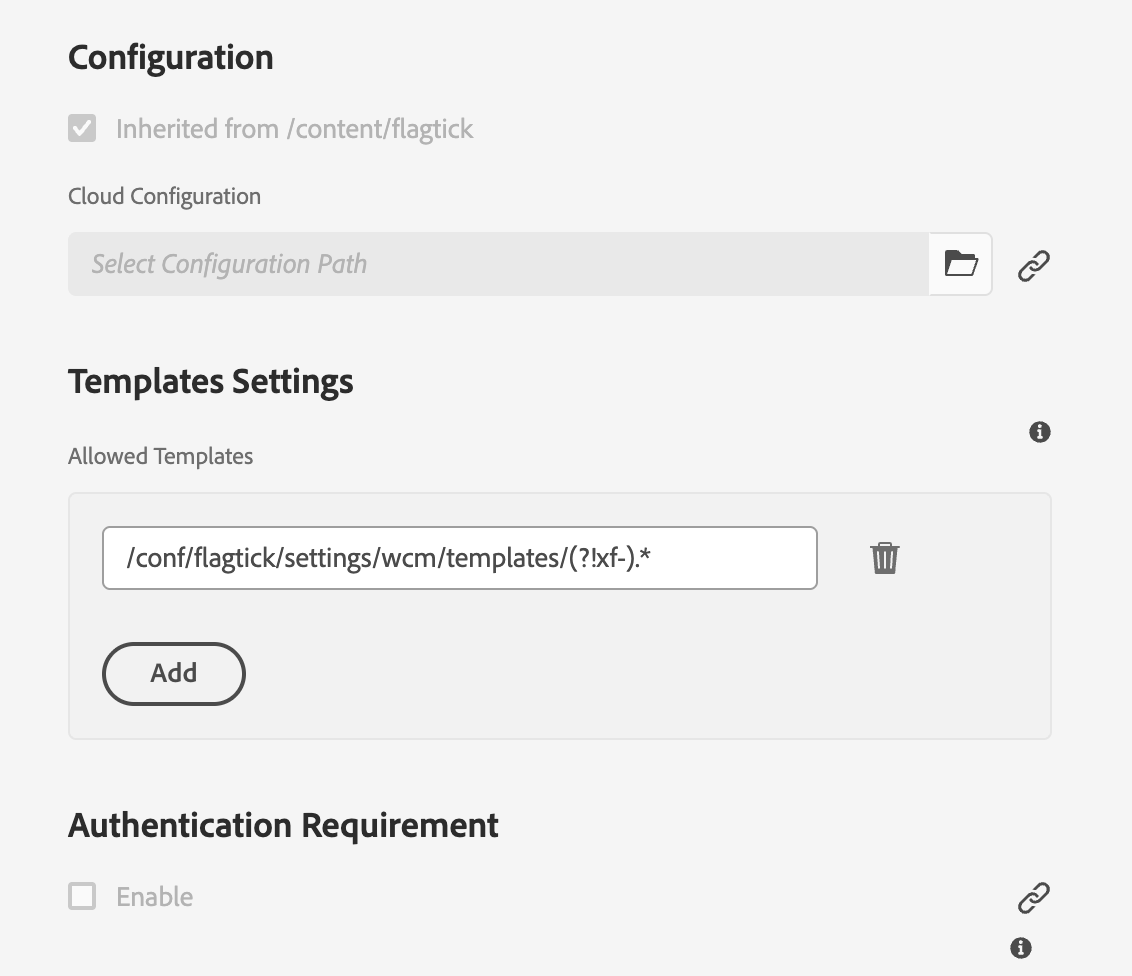Click the link icon beside Authentication Requirement
This screenshot has width=1132, height=976.
[x=1033, y=897]
